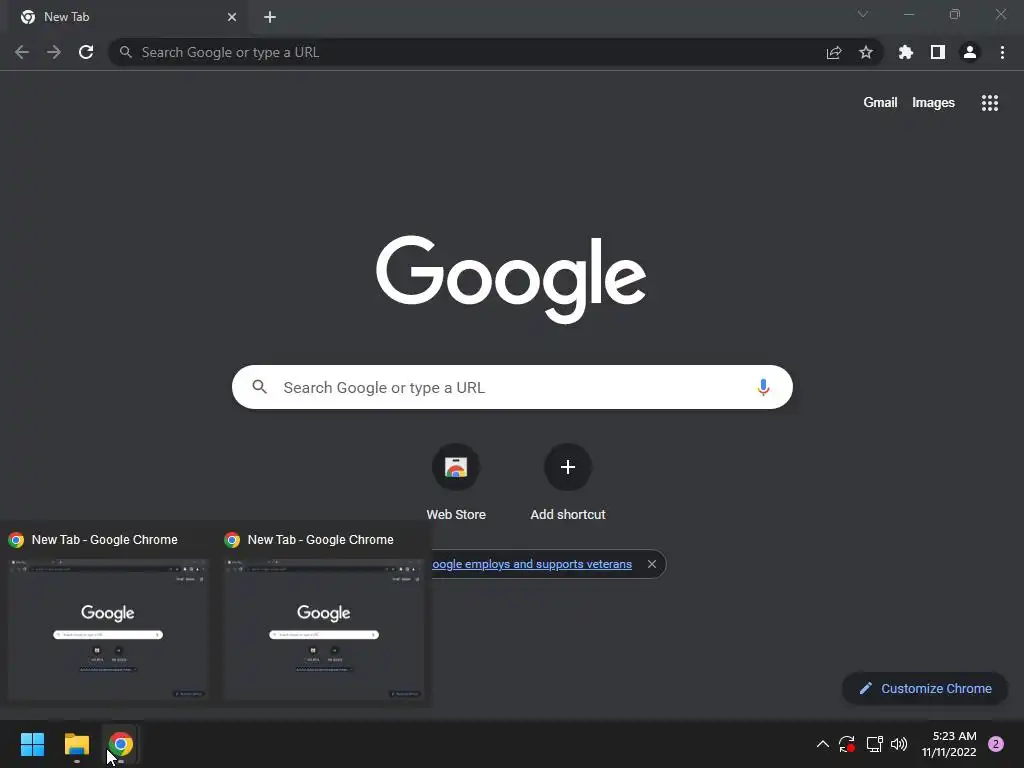Viewport: 1024px width, 768px height.
Task: Expand the tab search chevron
Action: tap(863, 14)
